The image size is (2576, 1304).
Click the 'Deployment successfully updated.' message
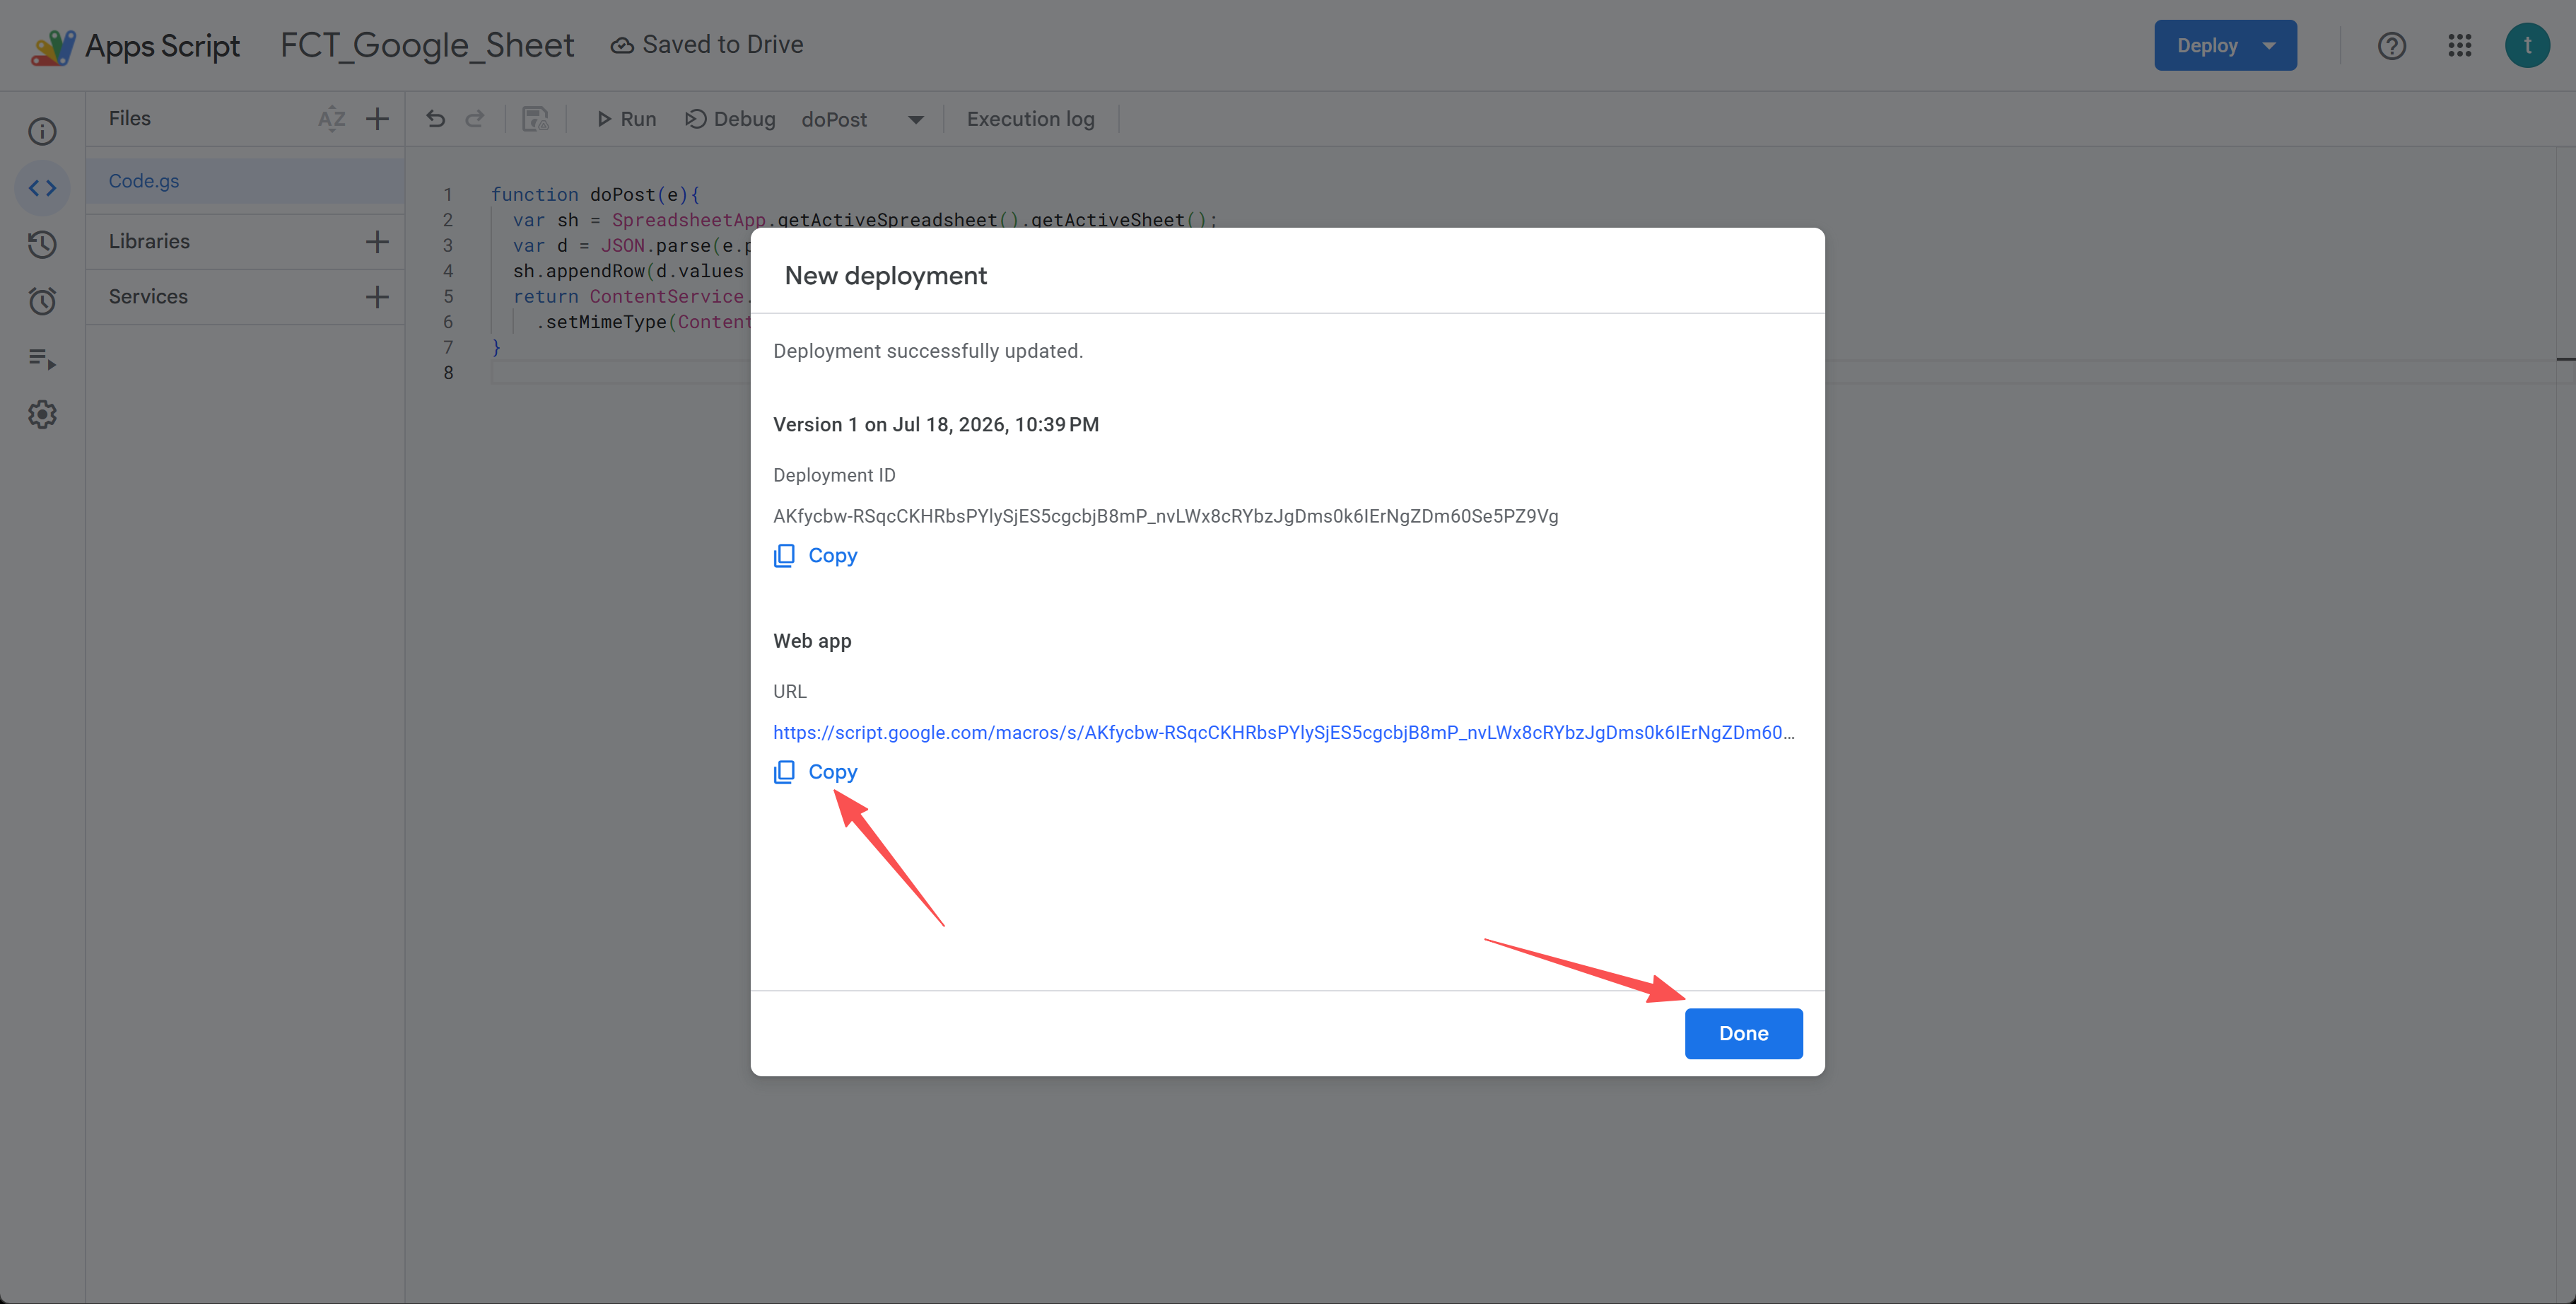coord(928,351)
